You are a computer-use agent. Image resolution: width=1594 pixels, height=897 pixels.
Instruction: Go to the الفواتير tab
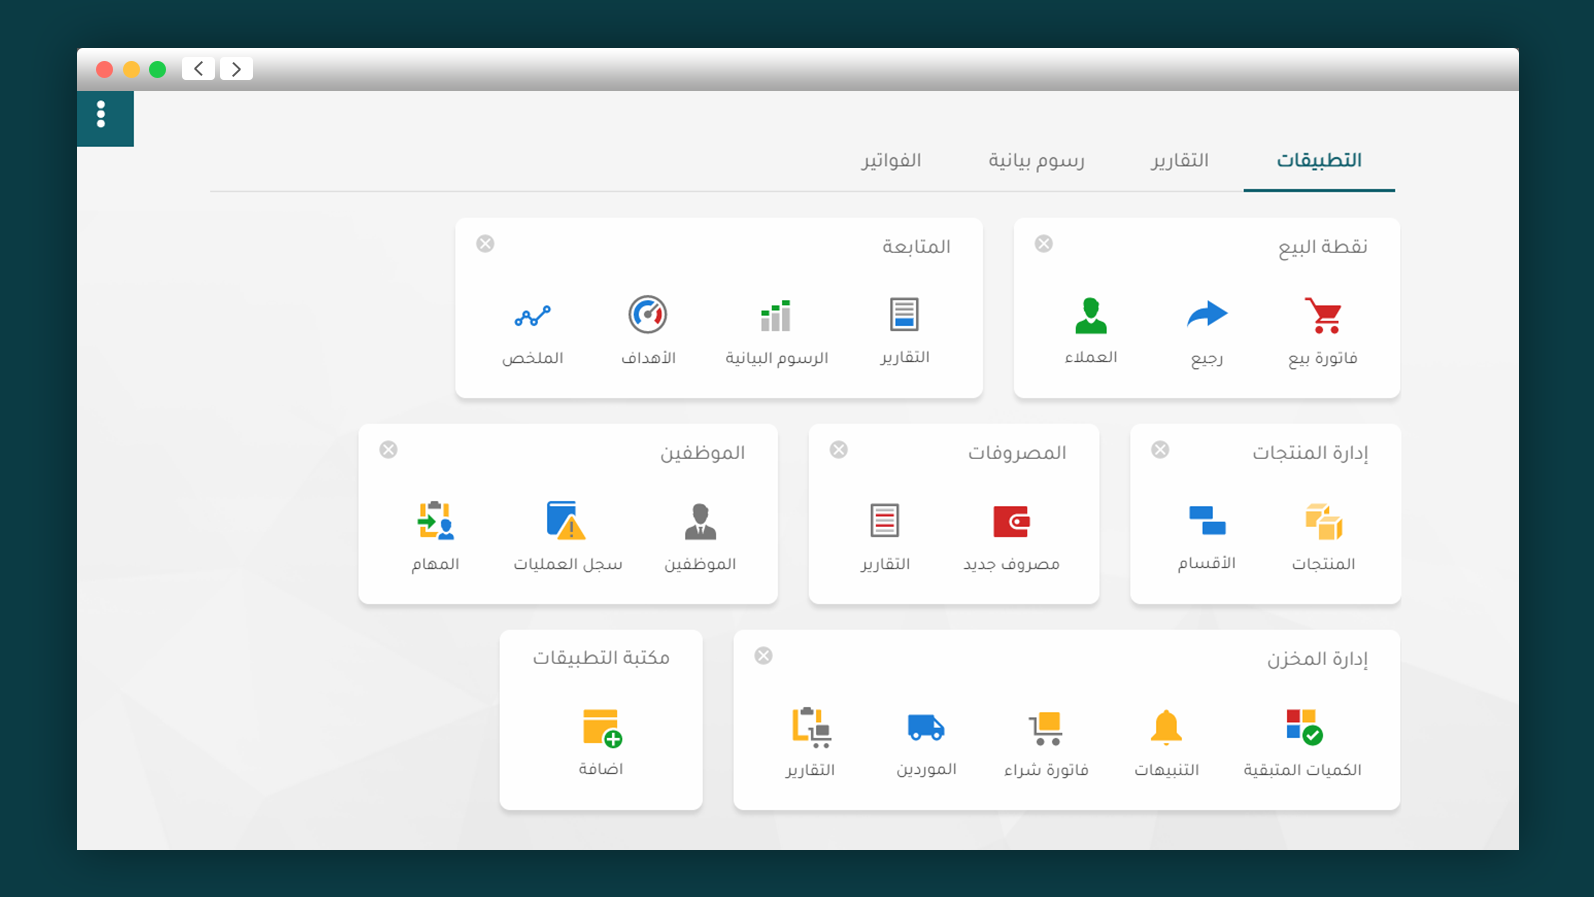(x=891, y=161)
